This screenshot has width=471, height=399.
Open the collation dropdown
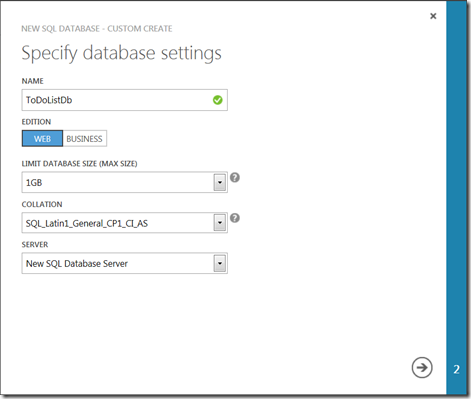coord(125,223)
